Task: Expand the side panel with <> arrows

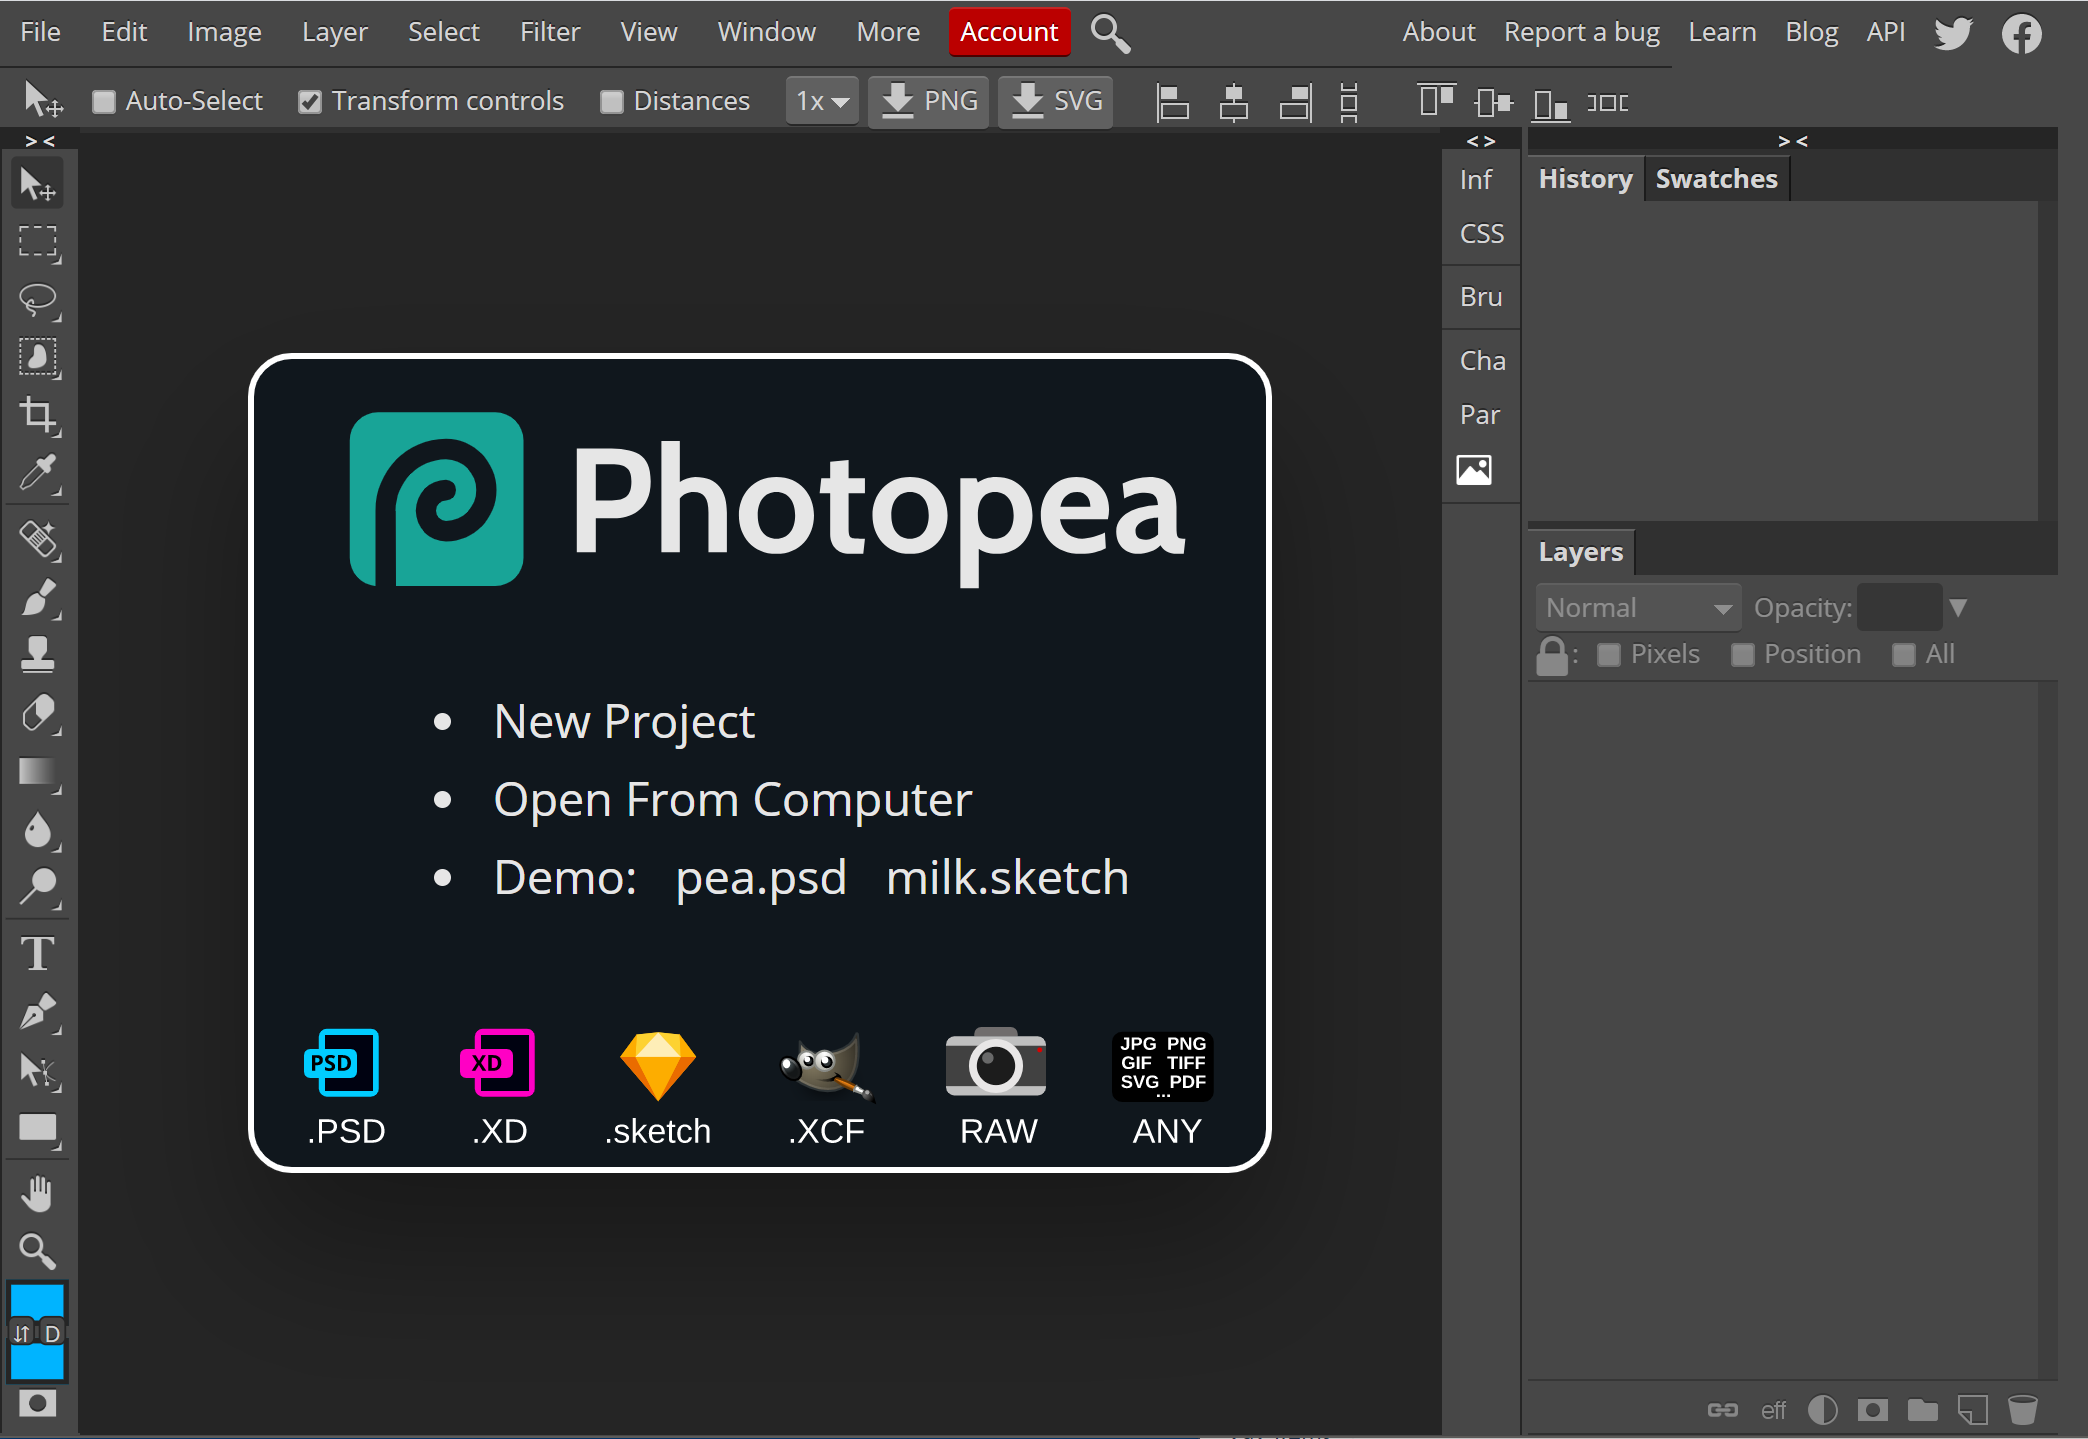Action: coord(1481,141)
